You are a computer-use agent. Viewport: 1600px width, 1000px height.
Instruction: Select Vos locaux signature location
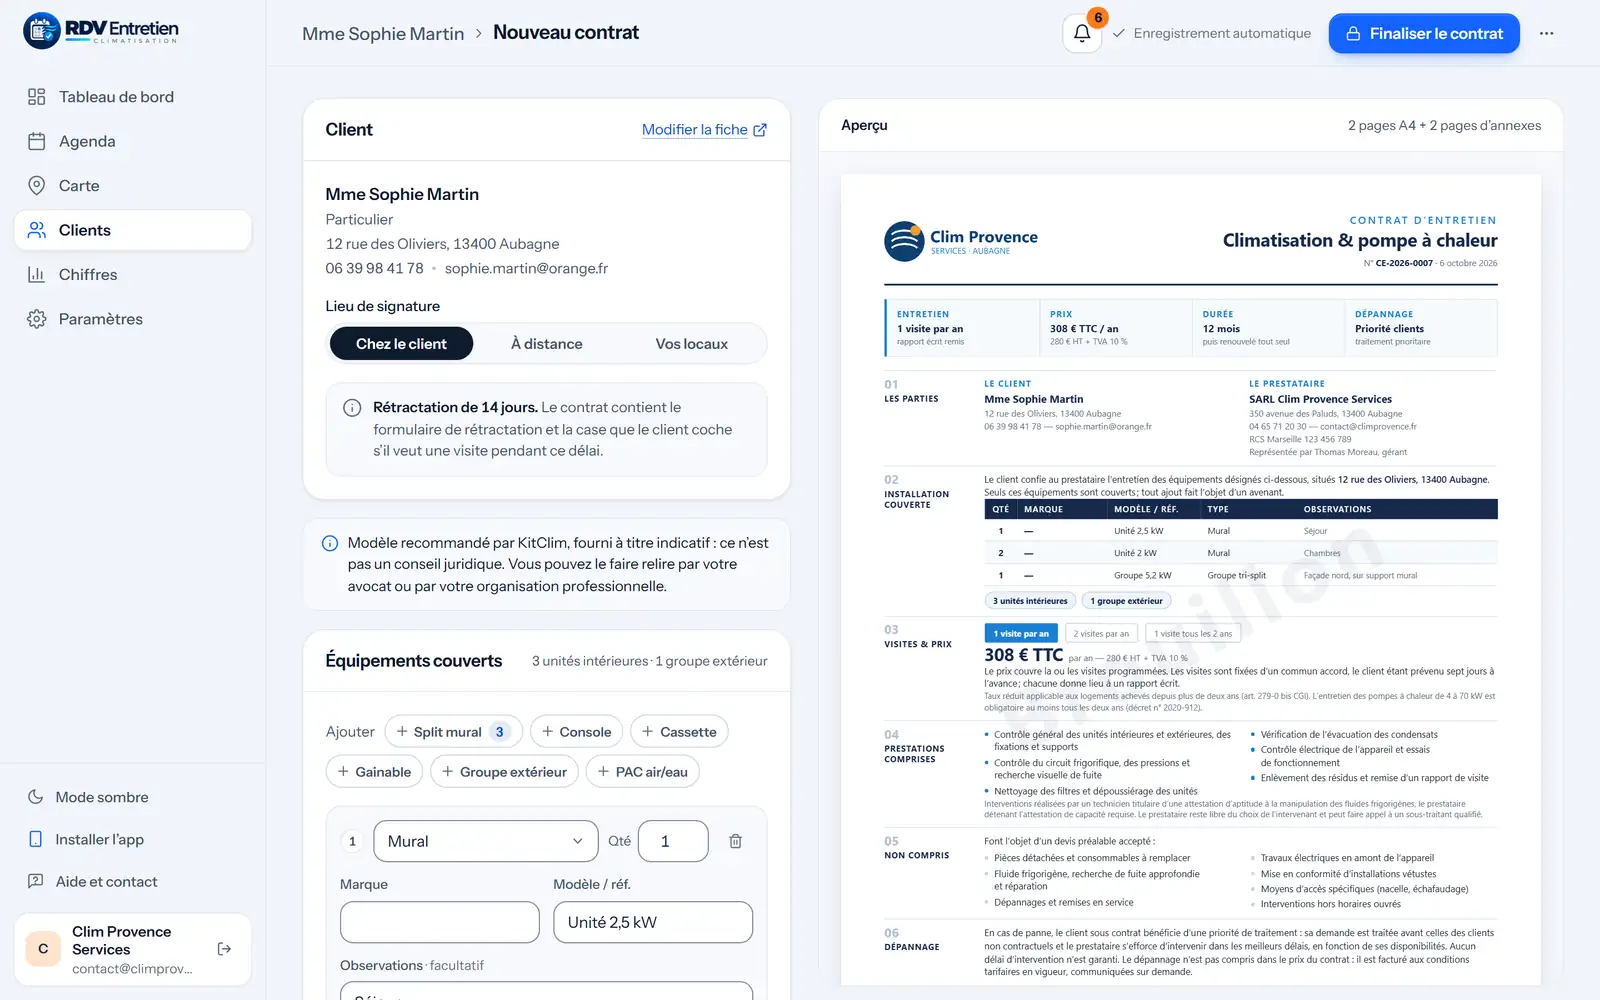click(x=691, y=344)
